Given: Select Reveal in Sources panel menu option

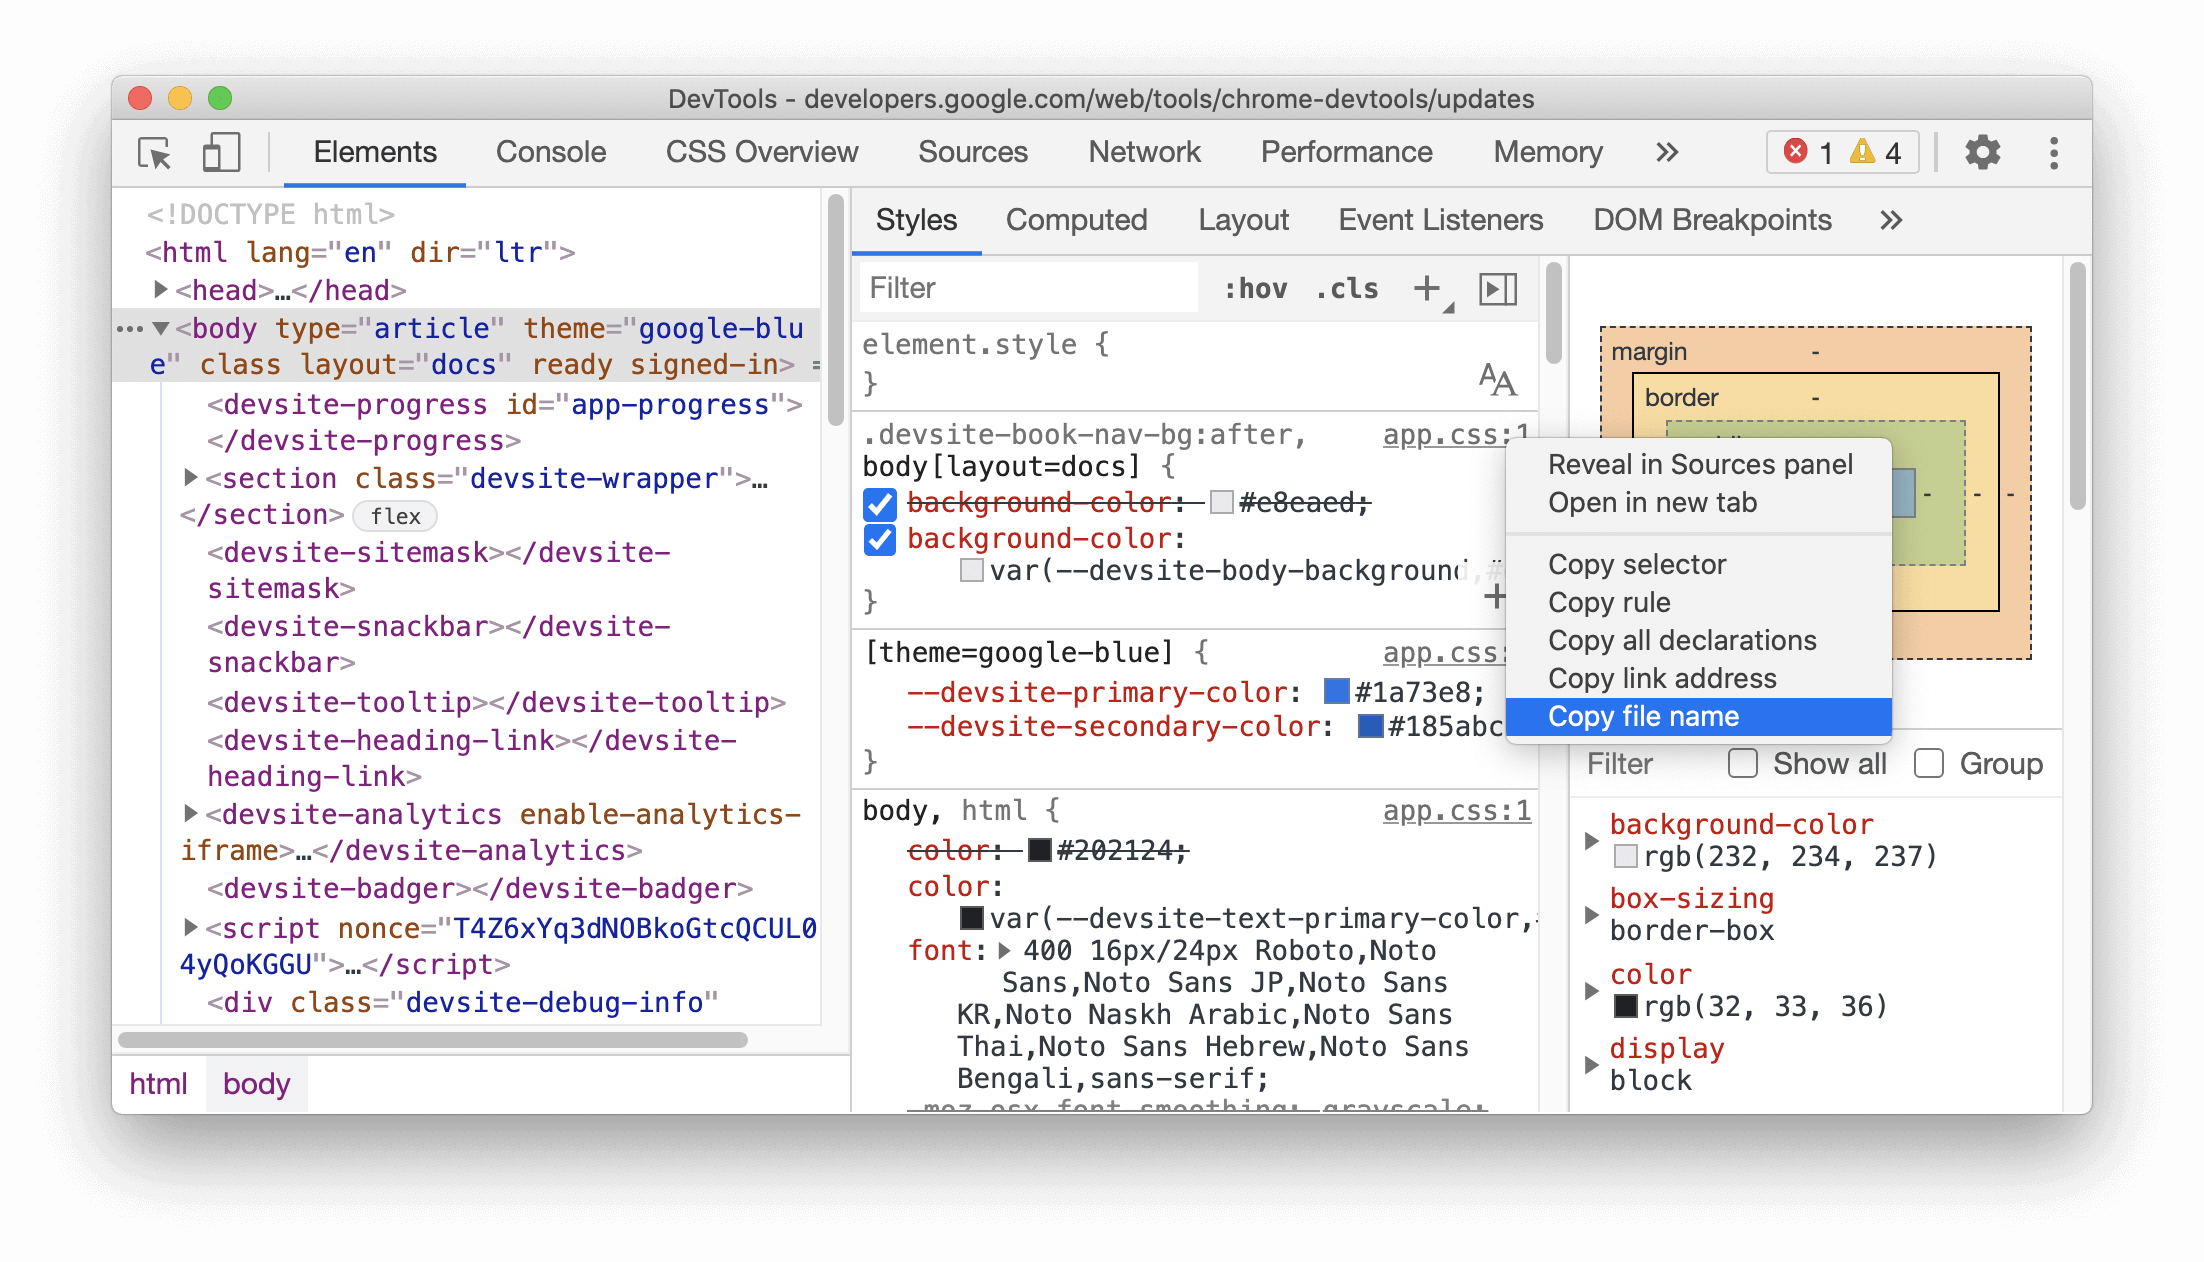Looking at the screenshot, I should point(1698,465).
